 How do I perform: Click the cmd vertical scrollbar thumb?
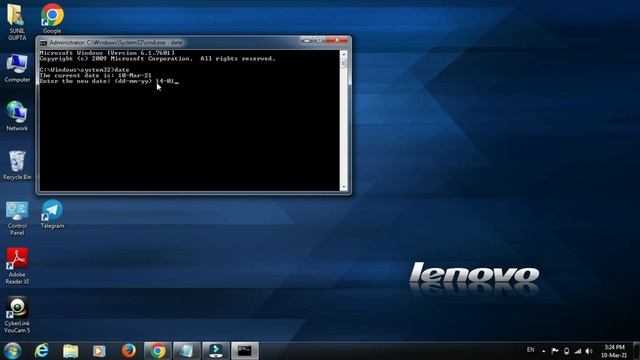344,63
